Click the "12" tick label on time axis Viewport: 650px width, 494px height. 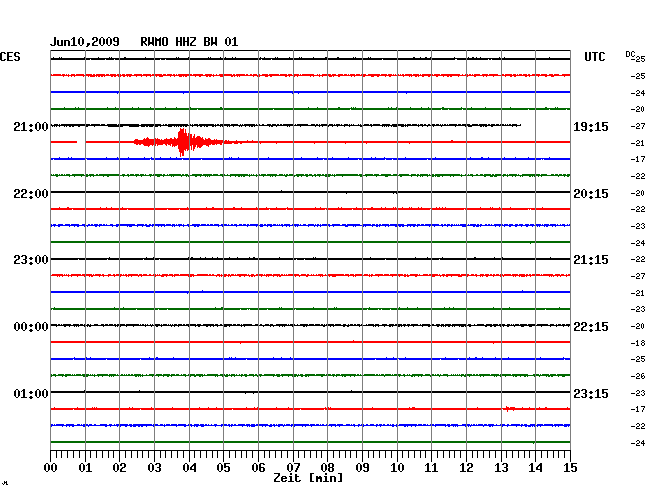[x=466, y=468]
